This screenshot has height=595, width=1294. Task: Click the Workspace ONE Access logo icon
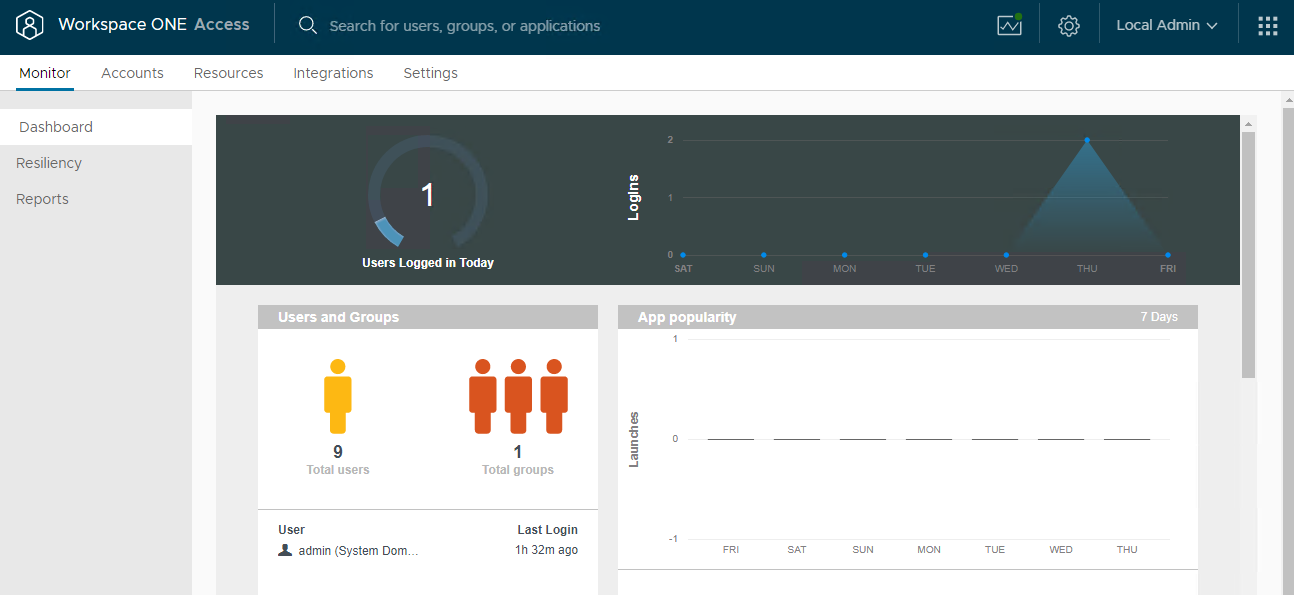pos(31,25)
